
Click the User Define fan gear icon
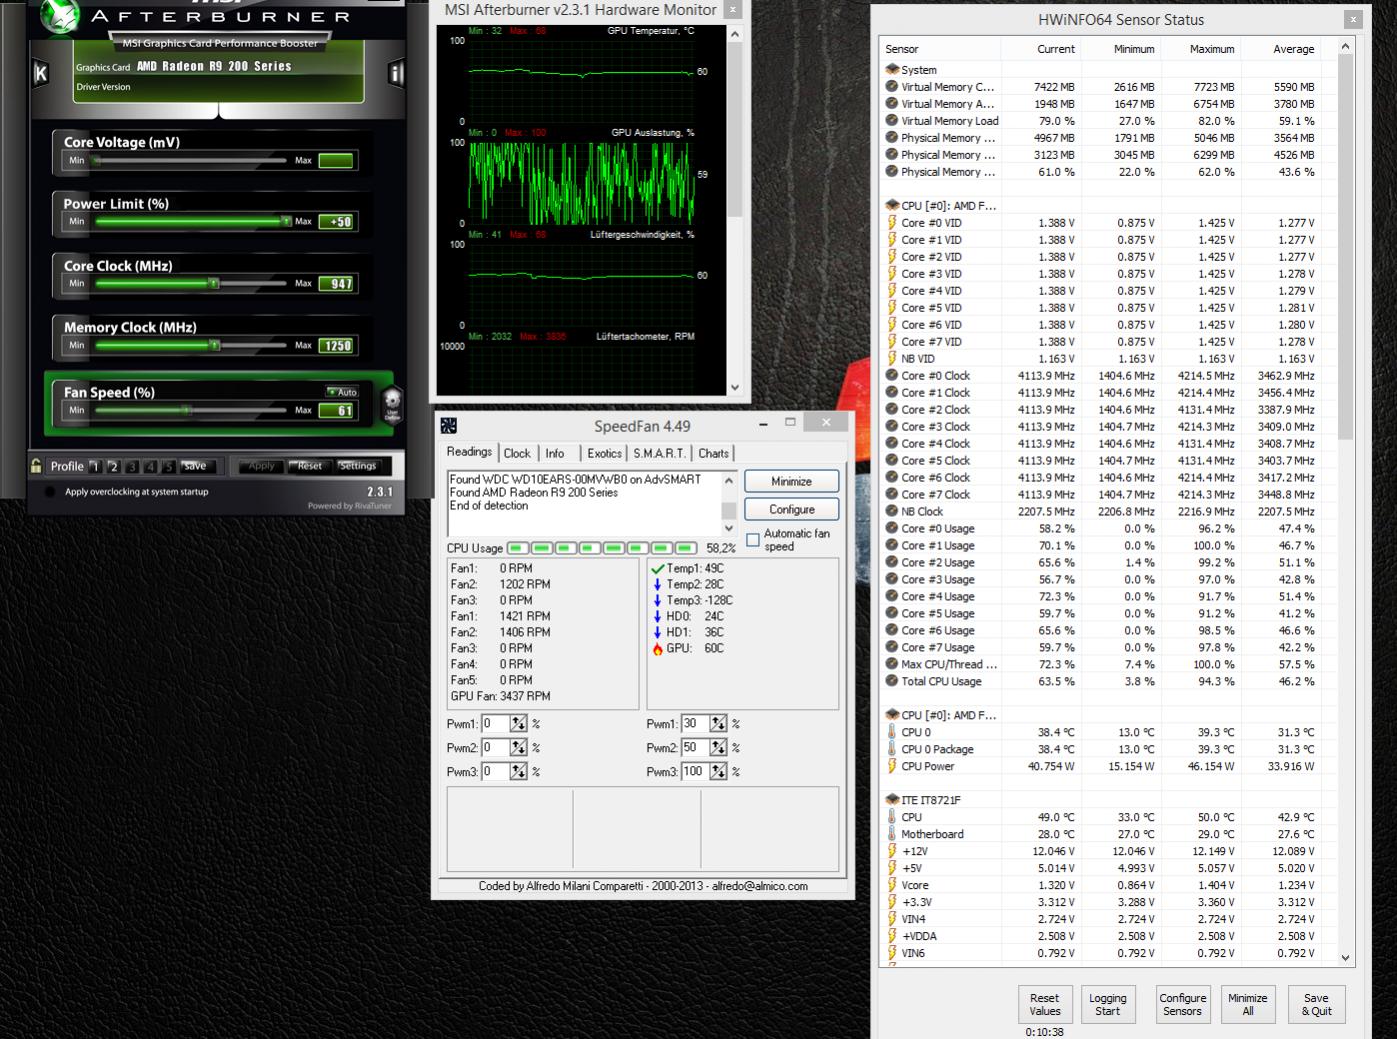pyautogui.click(x=393, y=403)
